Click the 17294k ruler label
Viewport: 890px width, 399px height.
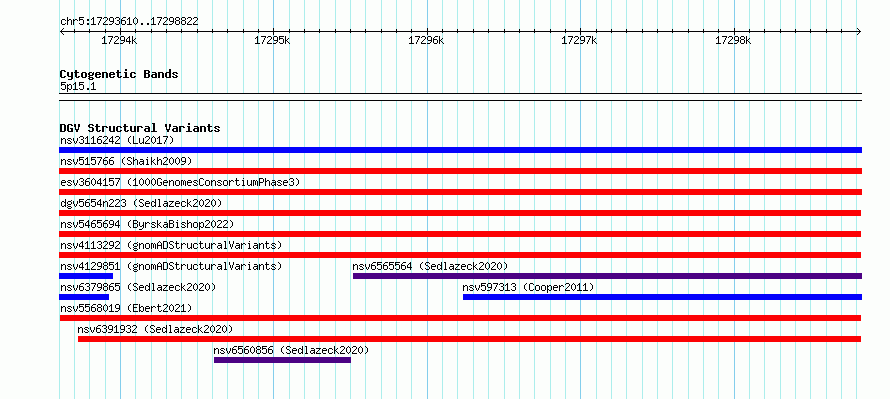[119, 41]
